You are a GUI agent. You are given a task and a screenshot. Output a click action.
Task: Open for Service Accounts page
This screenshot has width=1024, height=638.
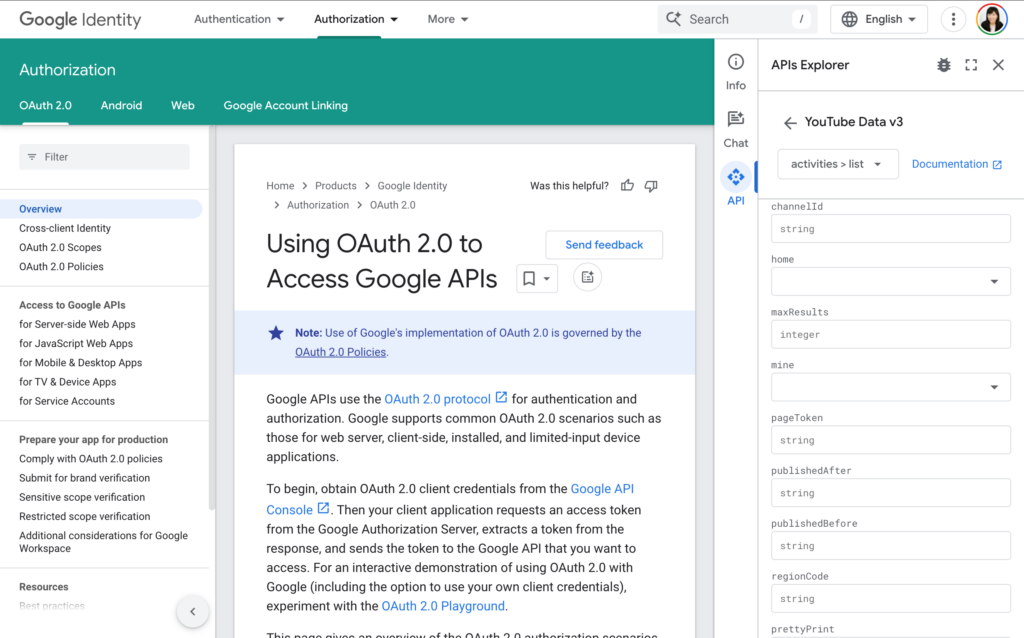(x=67, y=401)
